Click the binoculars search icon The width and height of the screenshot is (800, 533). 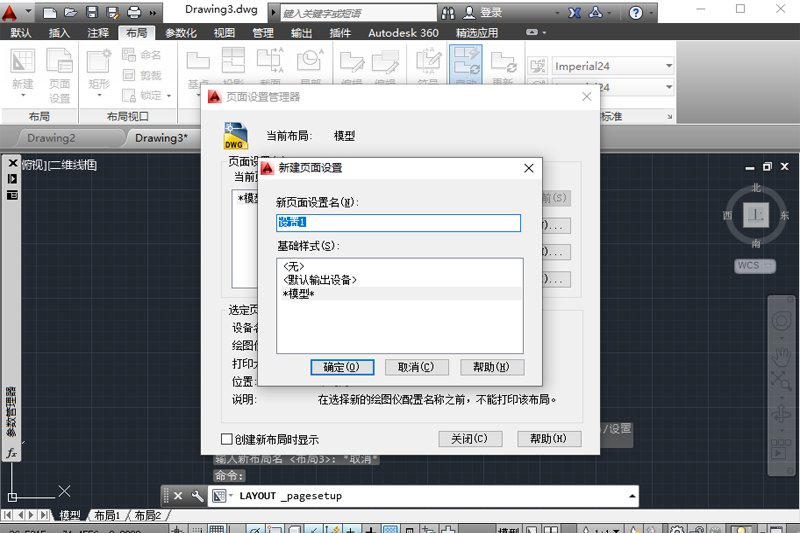pyautogui.click(x=448, y=13)
